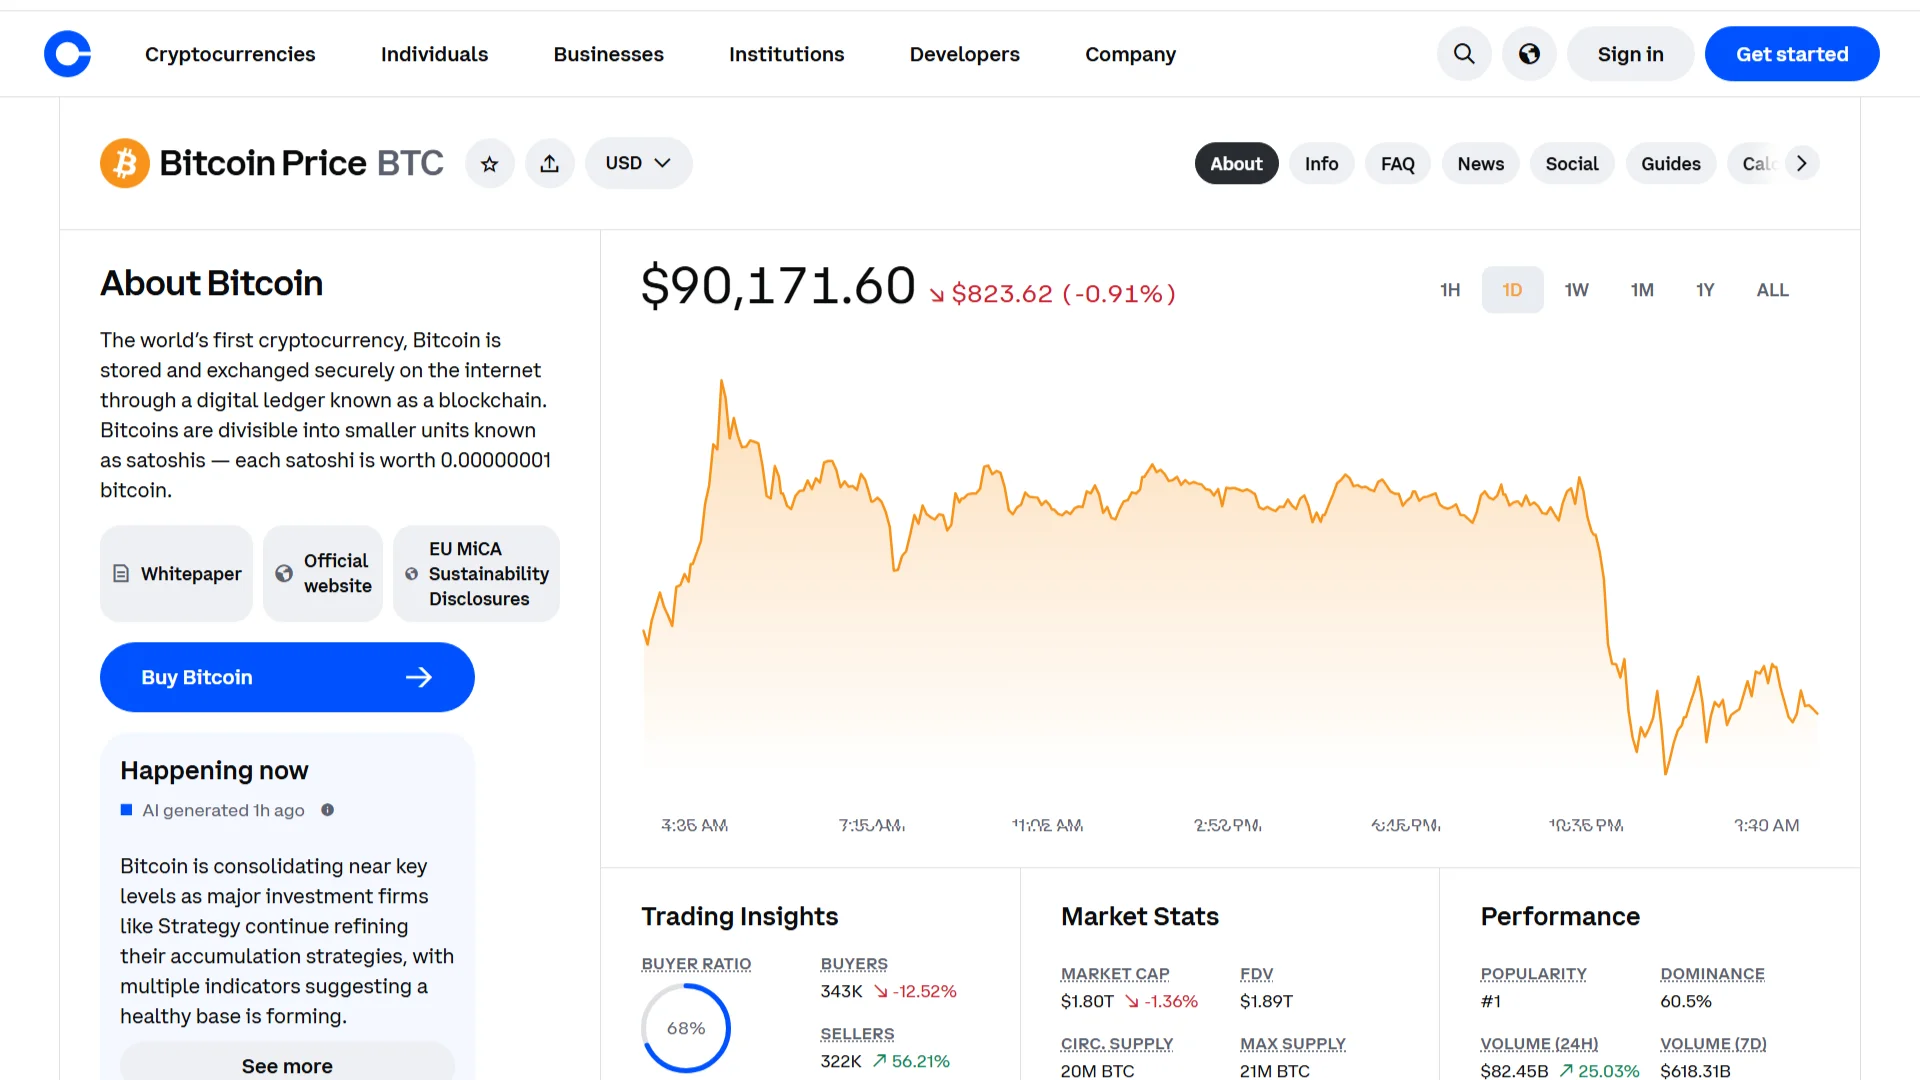Screen dimensions: 1920x1080
Task: Open the search magnifier icon
Action: [1464, 54]
